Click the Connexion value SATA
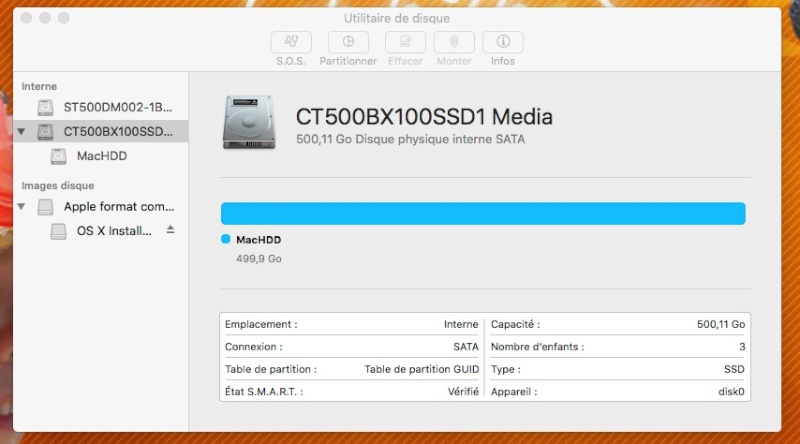This screenshot has height=444, width=800. point(466,347)
